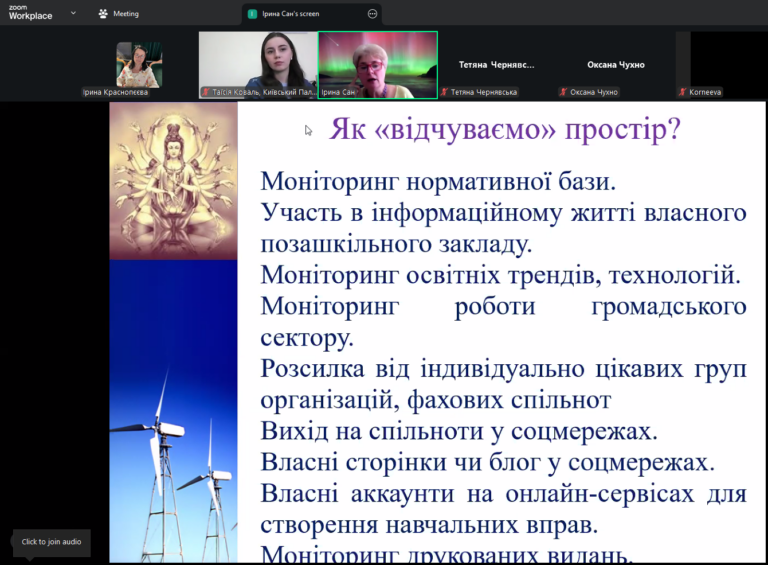
Task: Click the Korneeva name label
Action: tap(705, 92)
